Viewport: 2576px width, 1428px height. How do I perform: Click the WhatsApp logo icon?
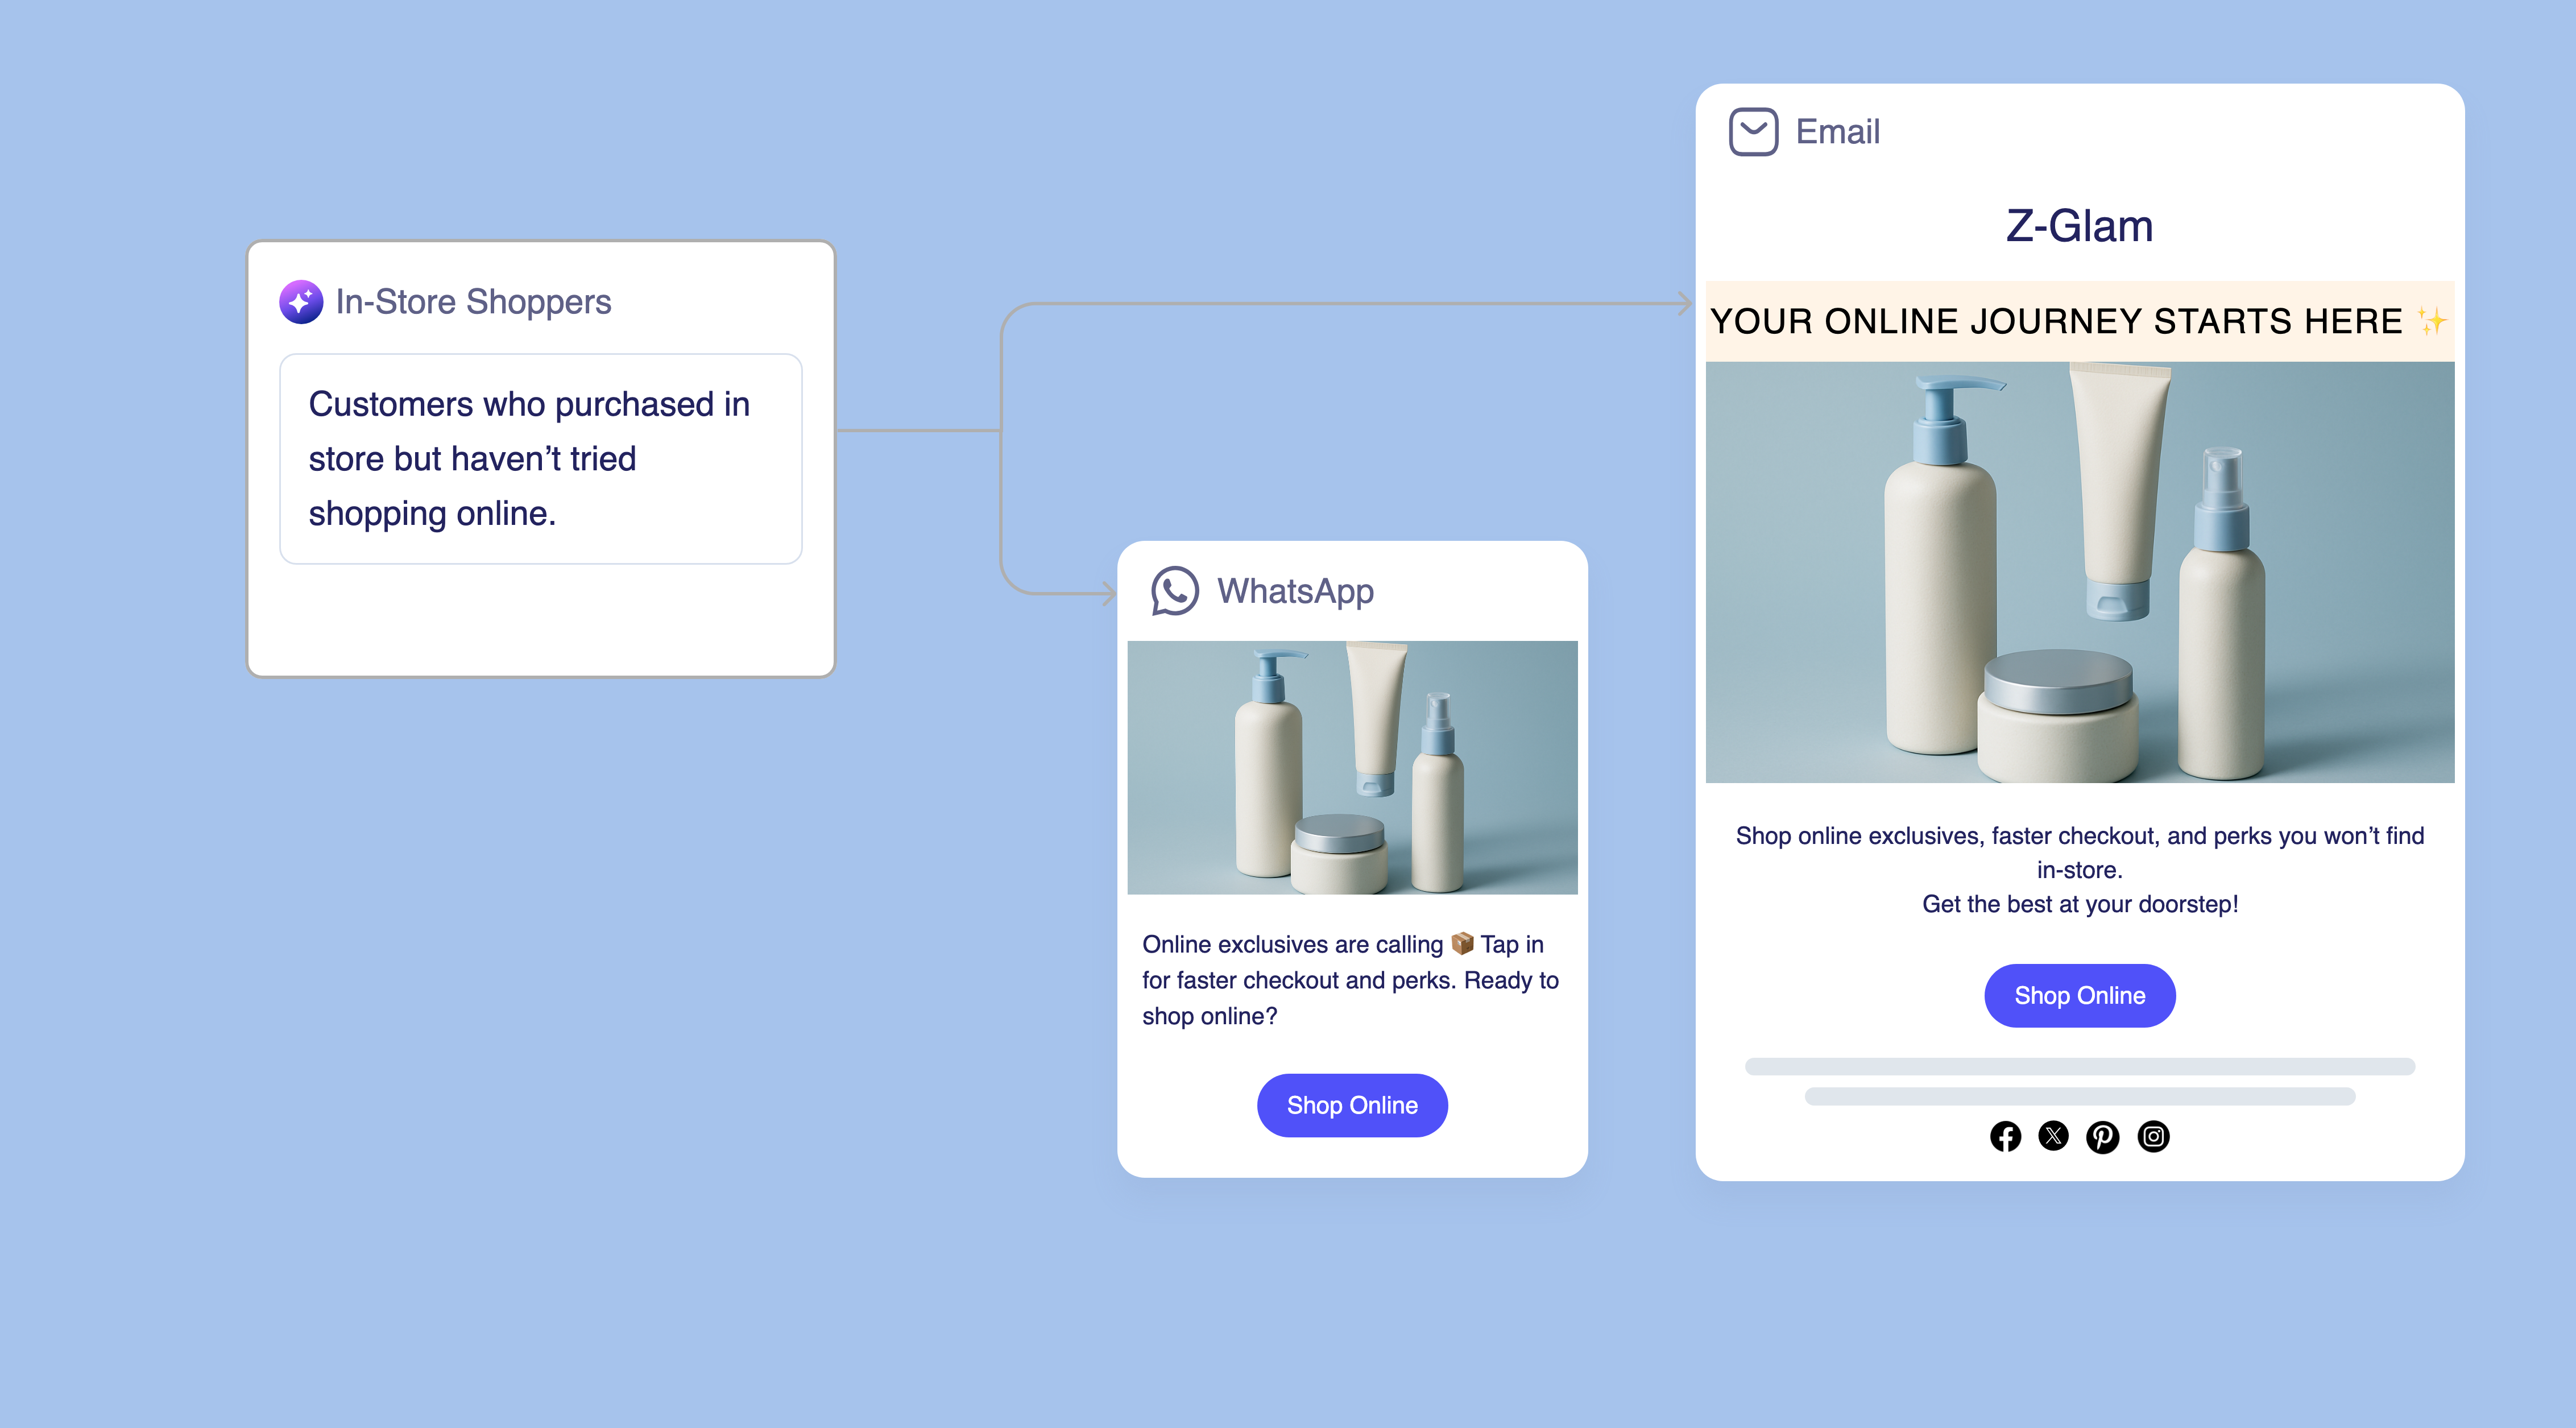[x=1174, y=591]
